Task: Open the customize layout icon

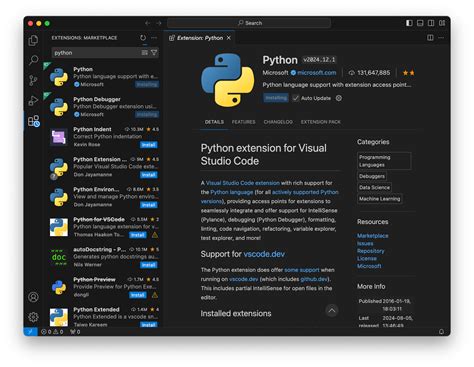Action: pos(442,23)
